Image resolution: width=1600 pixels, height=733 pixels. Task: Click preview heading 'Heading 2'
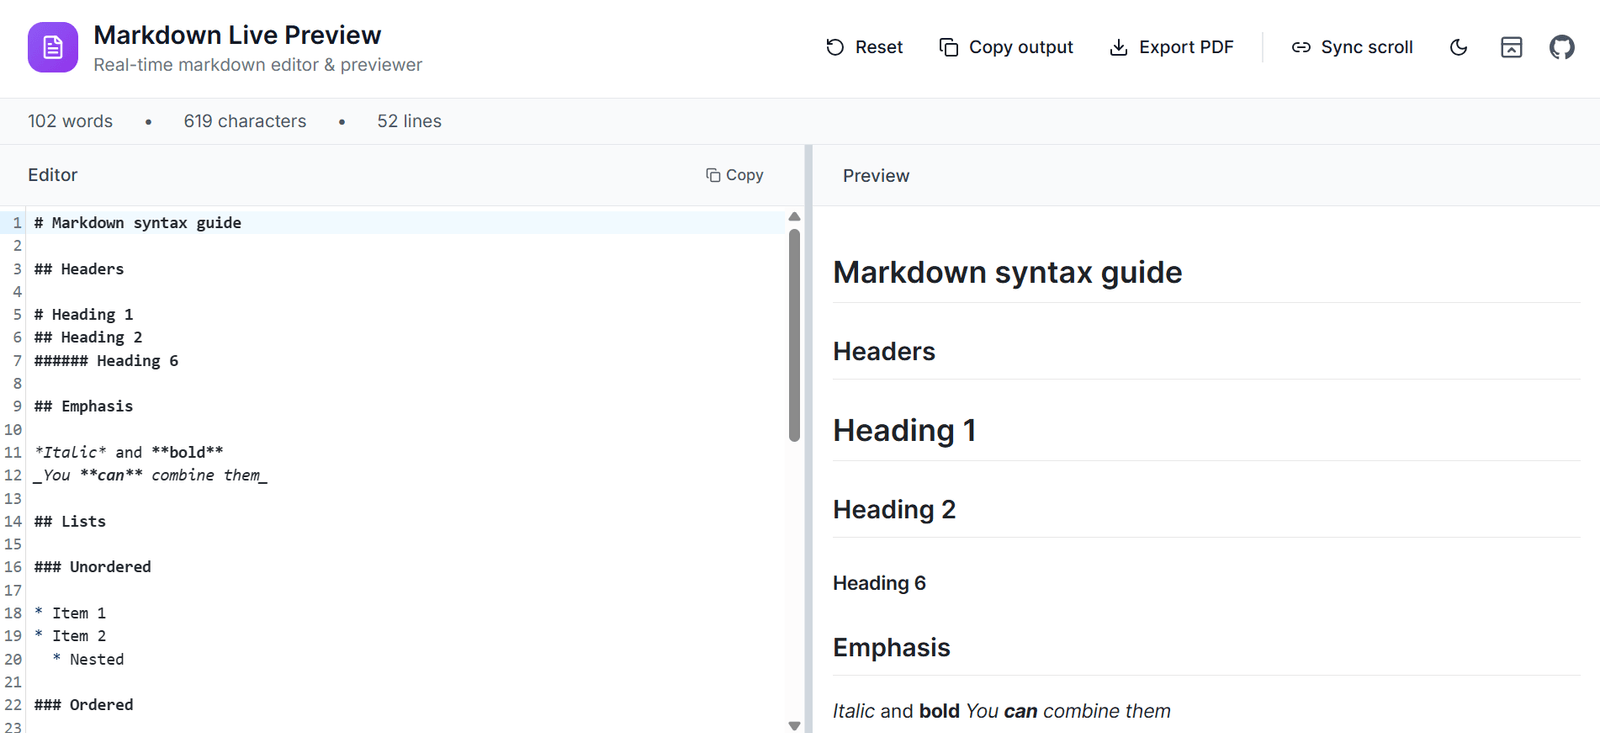(x=894, y=509)
